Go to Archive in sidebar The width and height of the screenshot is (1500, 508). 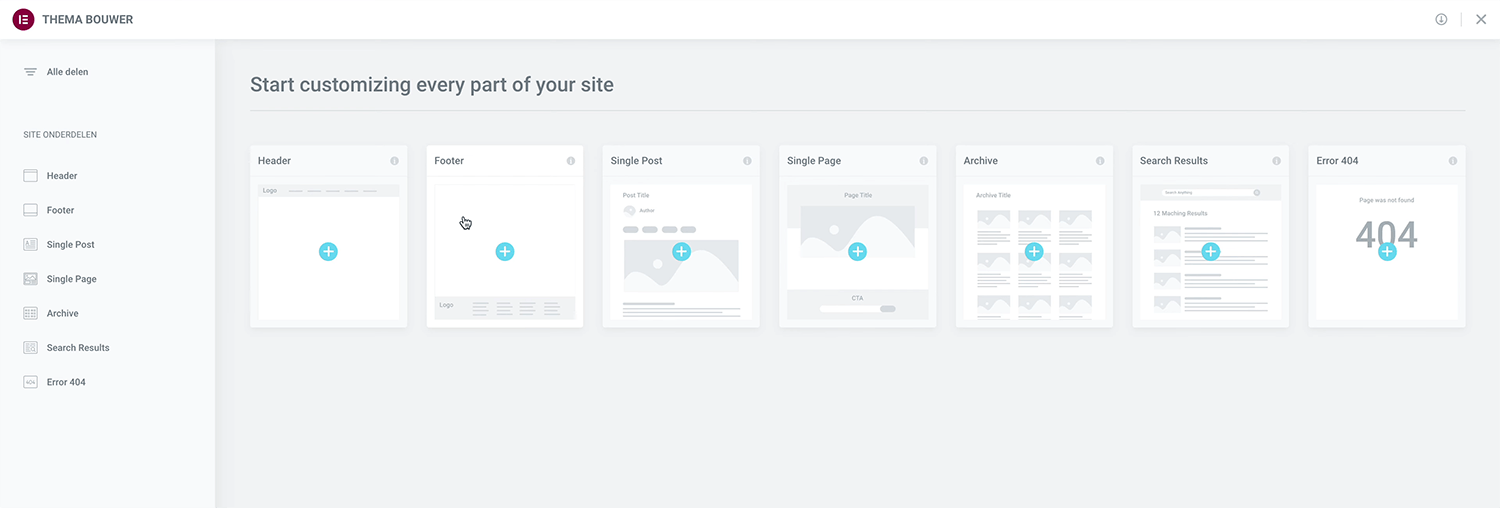click(x=62, y=314)
